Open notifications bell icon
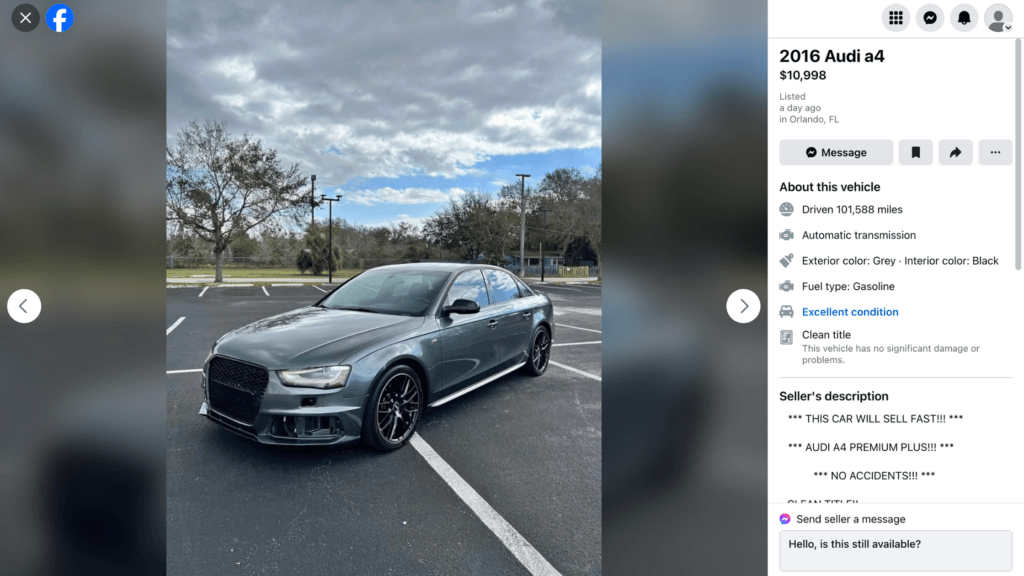Viewport: 1024px width, 576px height. (x=964, y=18)
